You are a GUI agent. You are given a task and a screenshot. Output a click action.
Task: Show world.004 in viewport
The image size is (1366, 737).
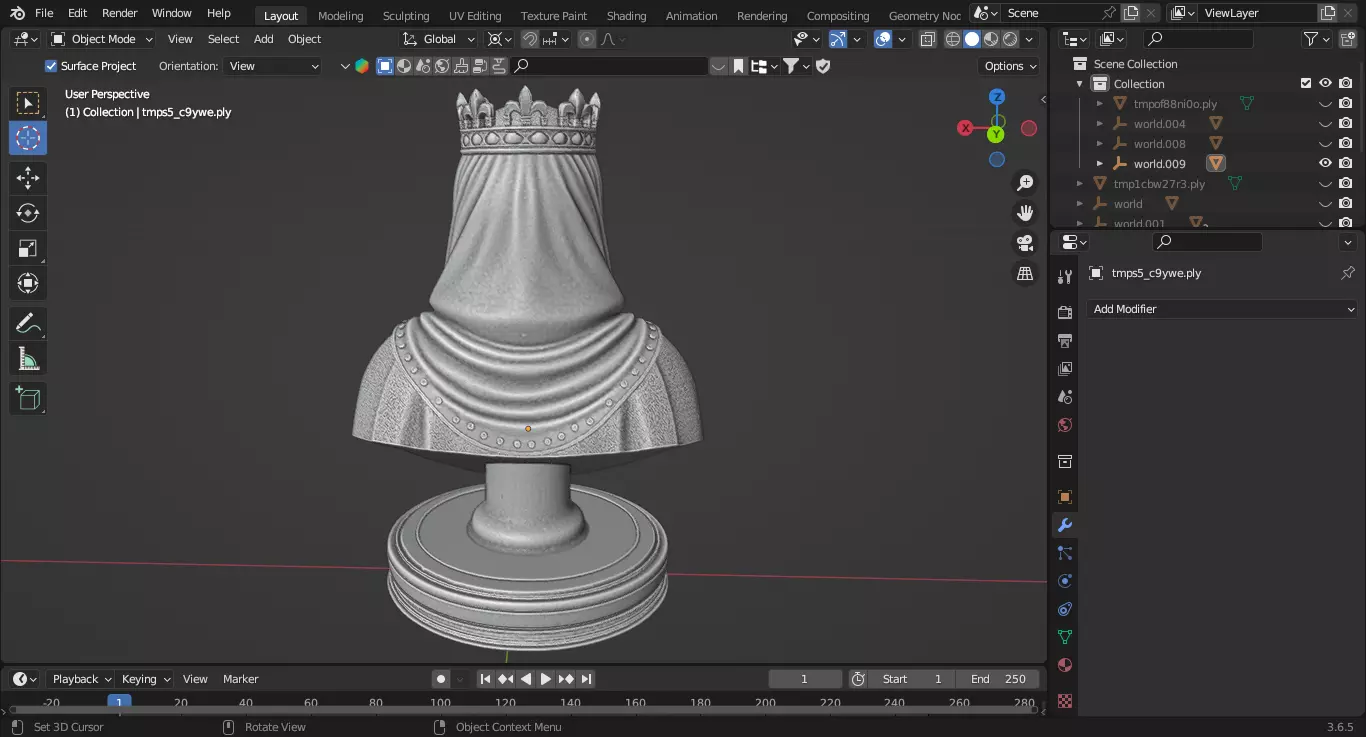point(1325,124)
